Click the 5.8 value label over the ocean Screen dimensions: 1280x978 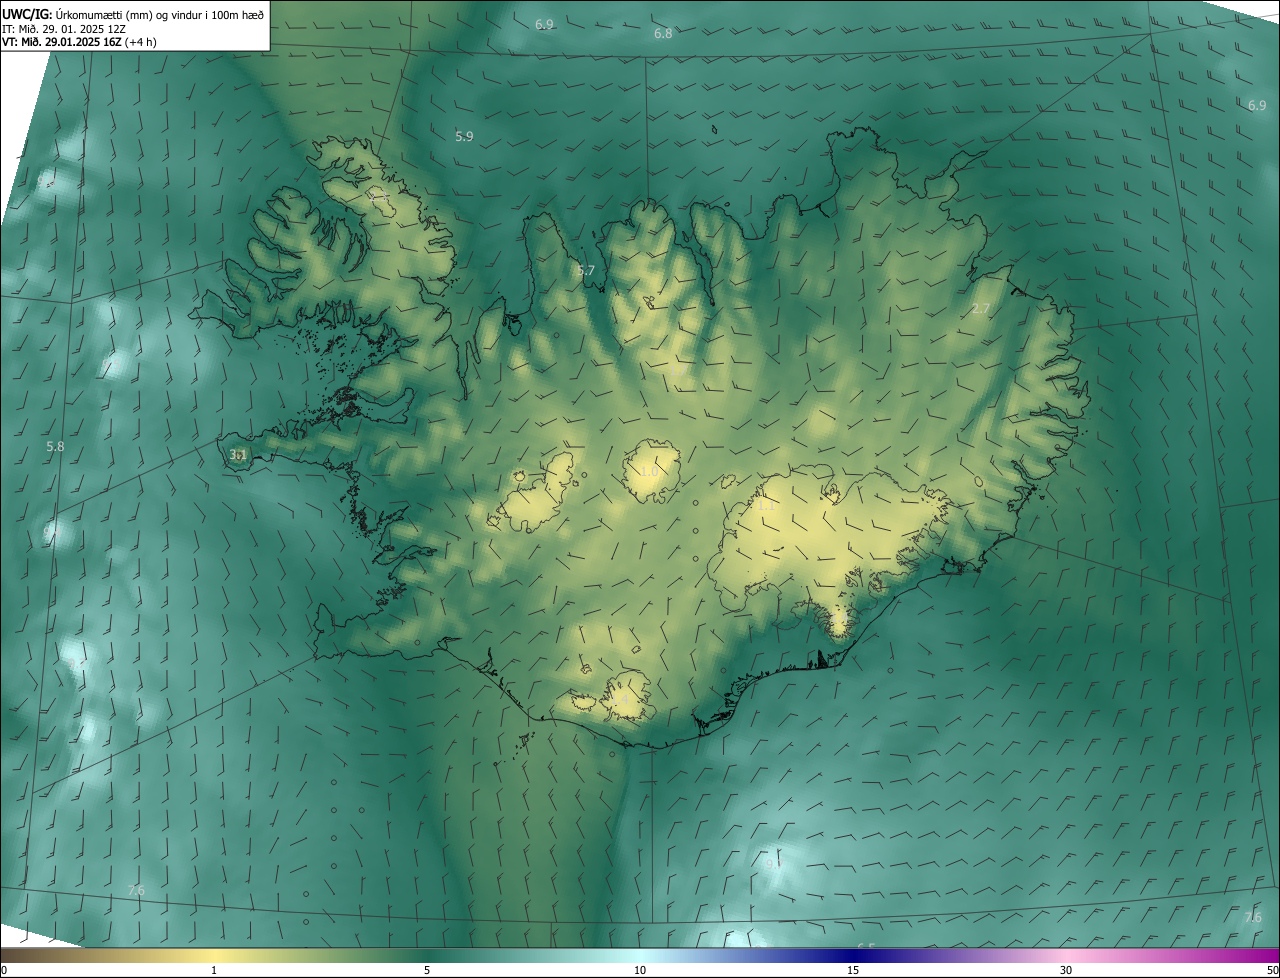[x=55, y=446]
